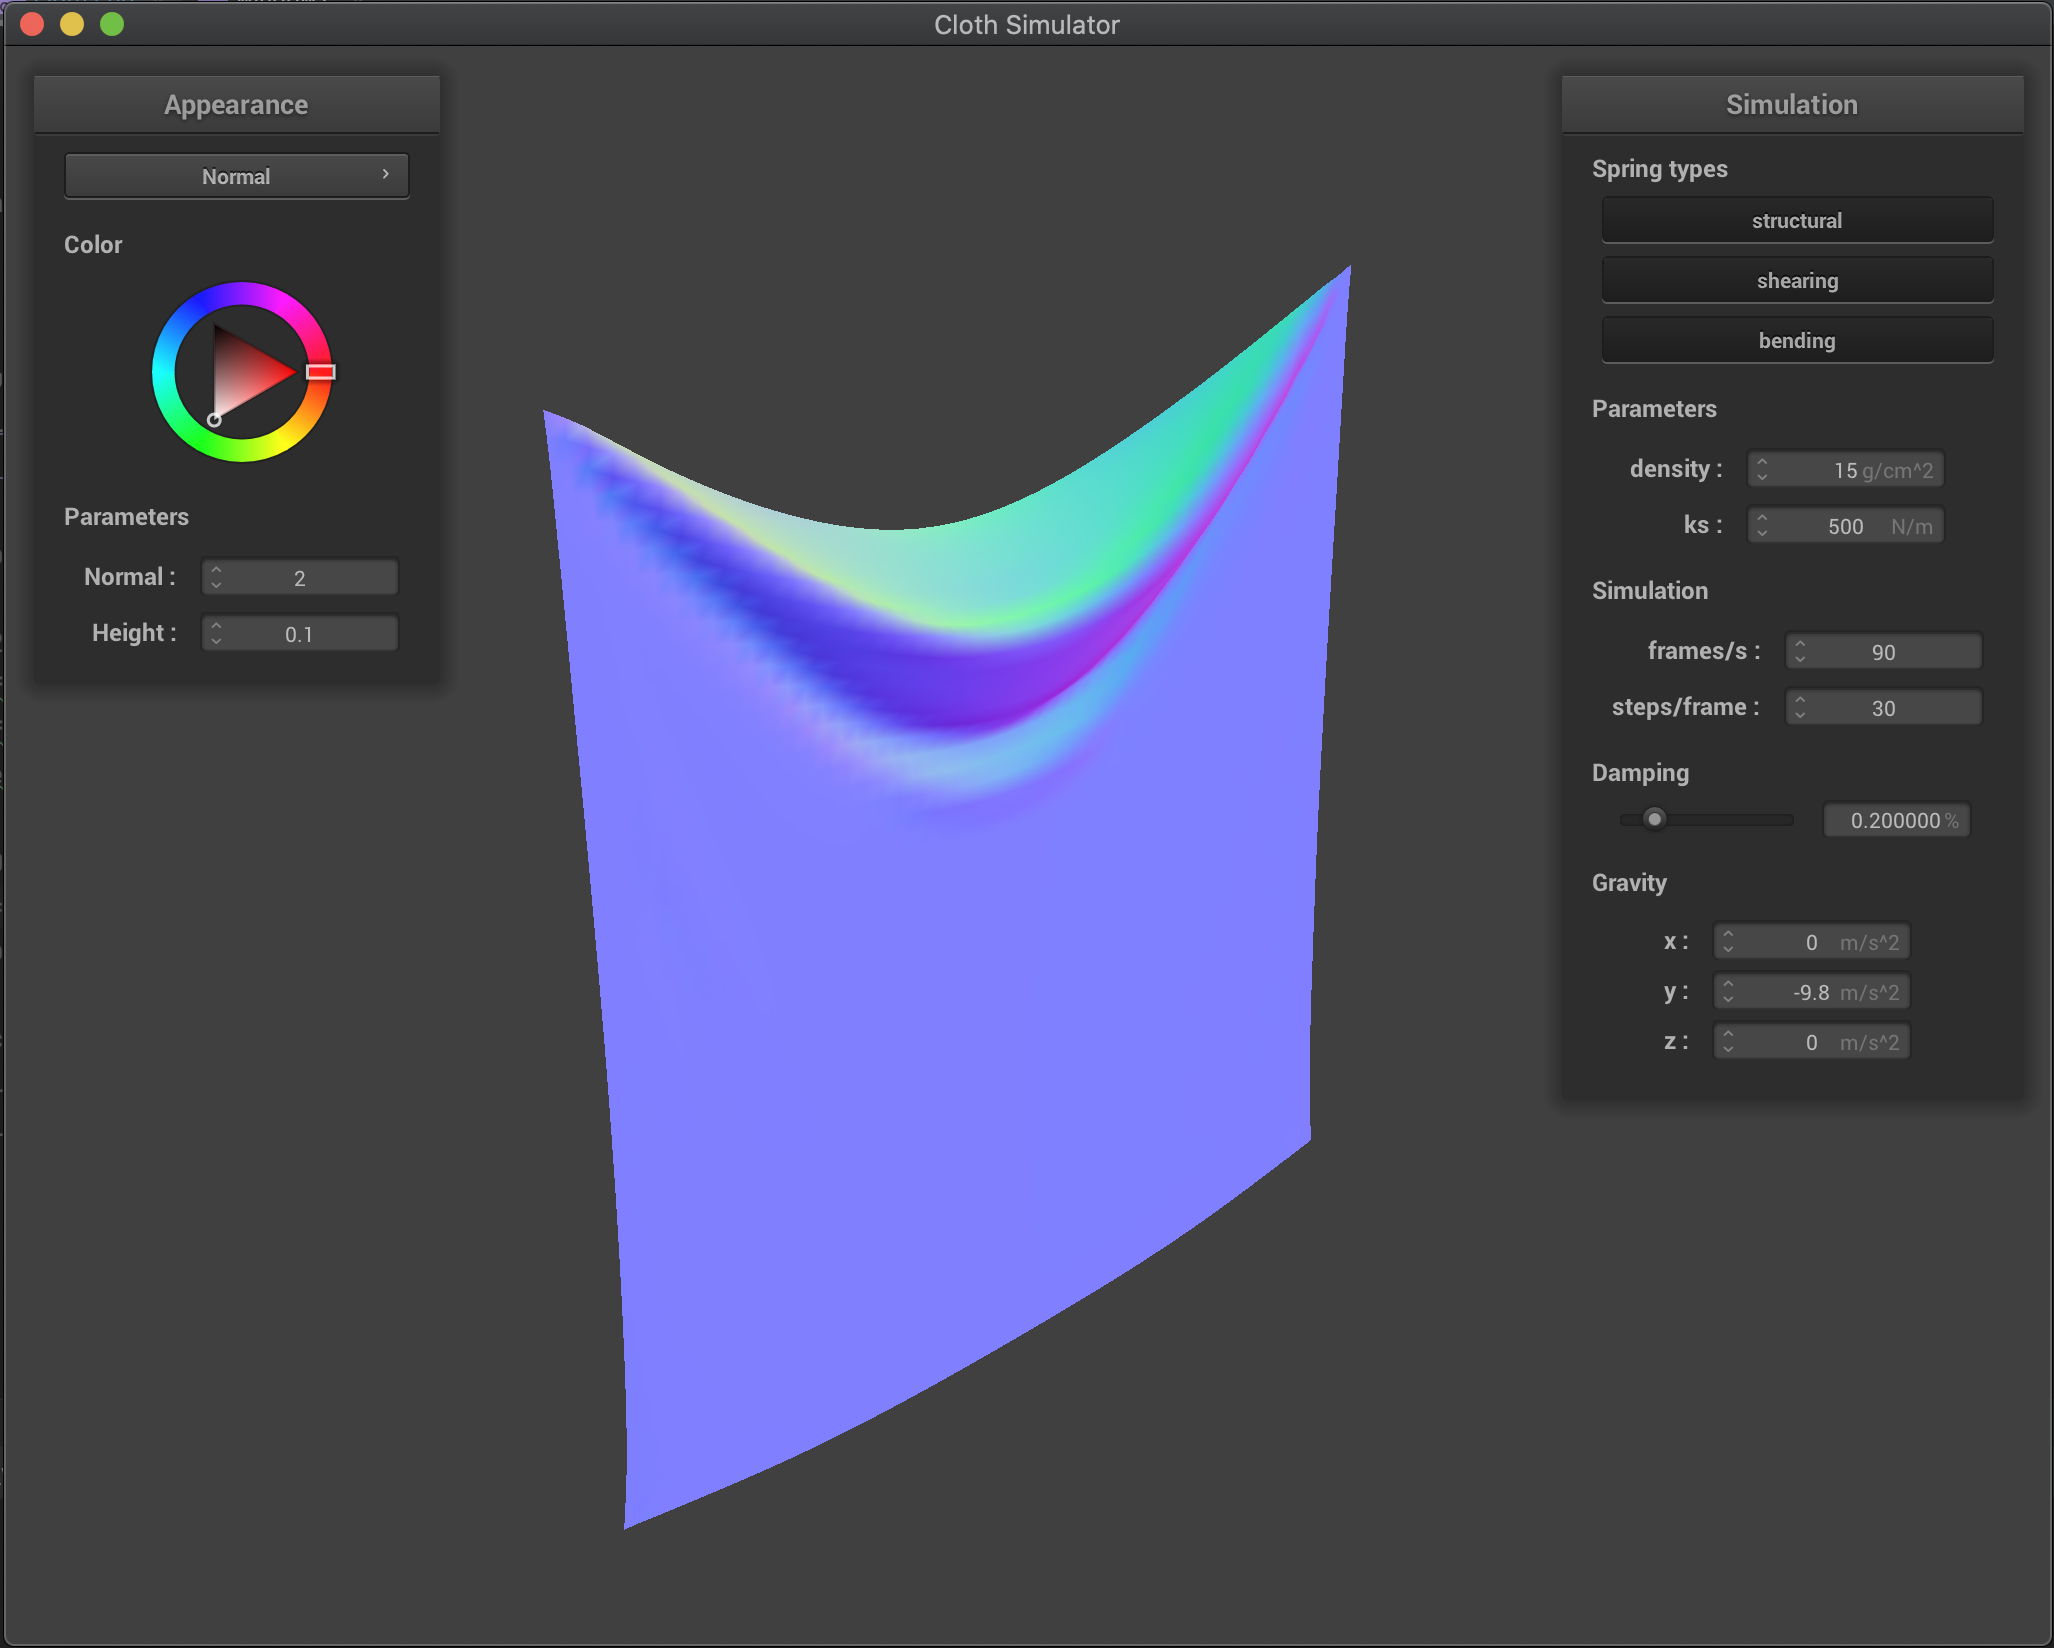Click the density stepper arrows
The image size is (2054, 1648).
[1762, 469]
